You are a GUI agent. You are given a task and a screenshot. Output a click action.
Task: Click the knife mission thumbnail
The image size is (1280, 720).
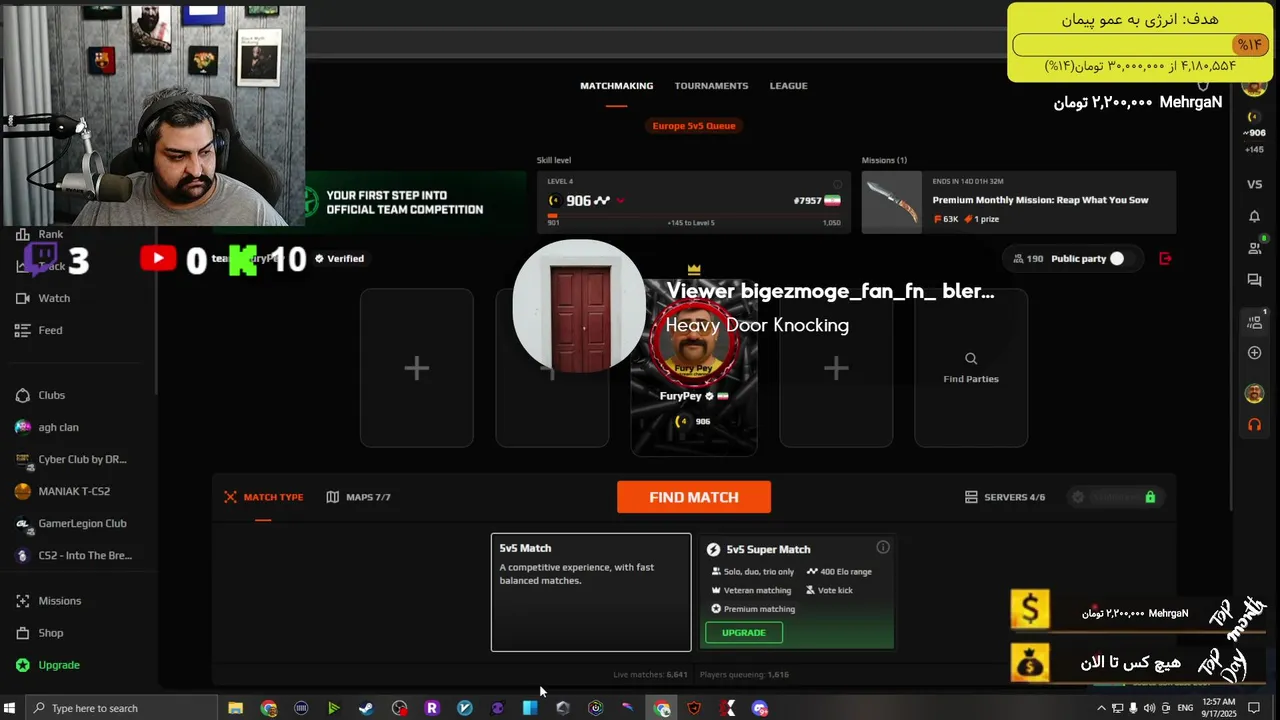pos(891,202)
